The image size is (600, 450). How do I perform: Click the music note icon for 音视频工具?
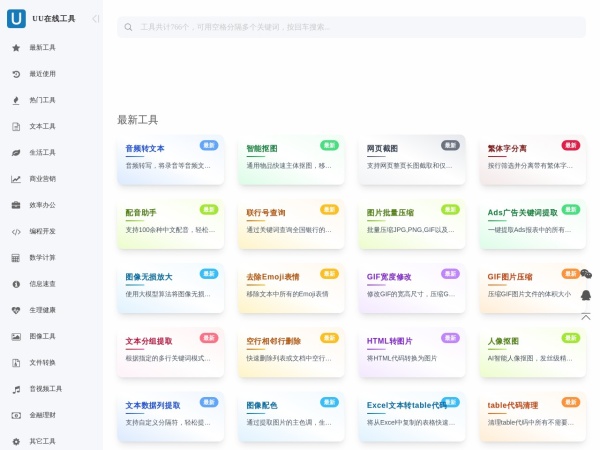(16, 389)
